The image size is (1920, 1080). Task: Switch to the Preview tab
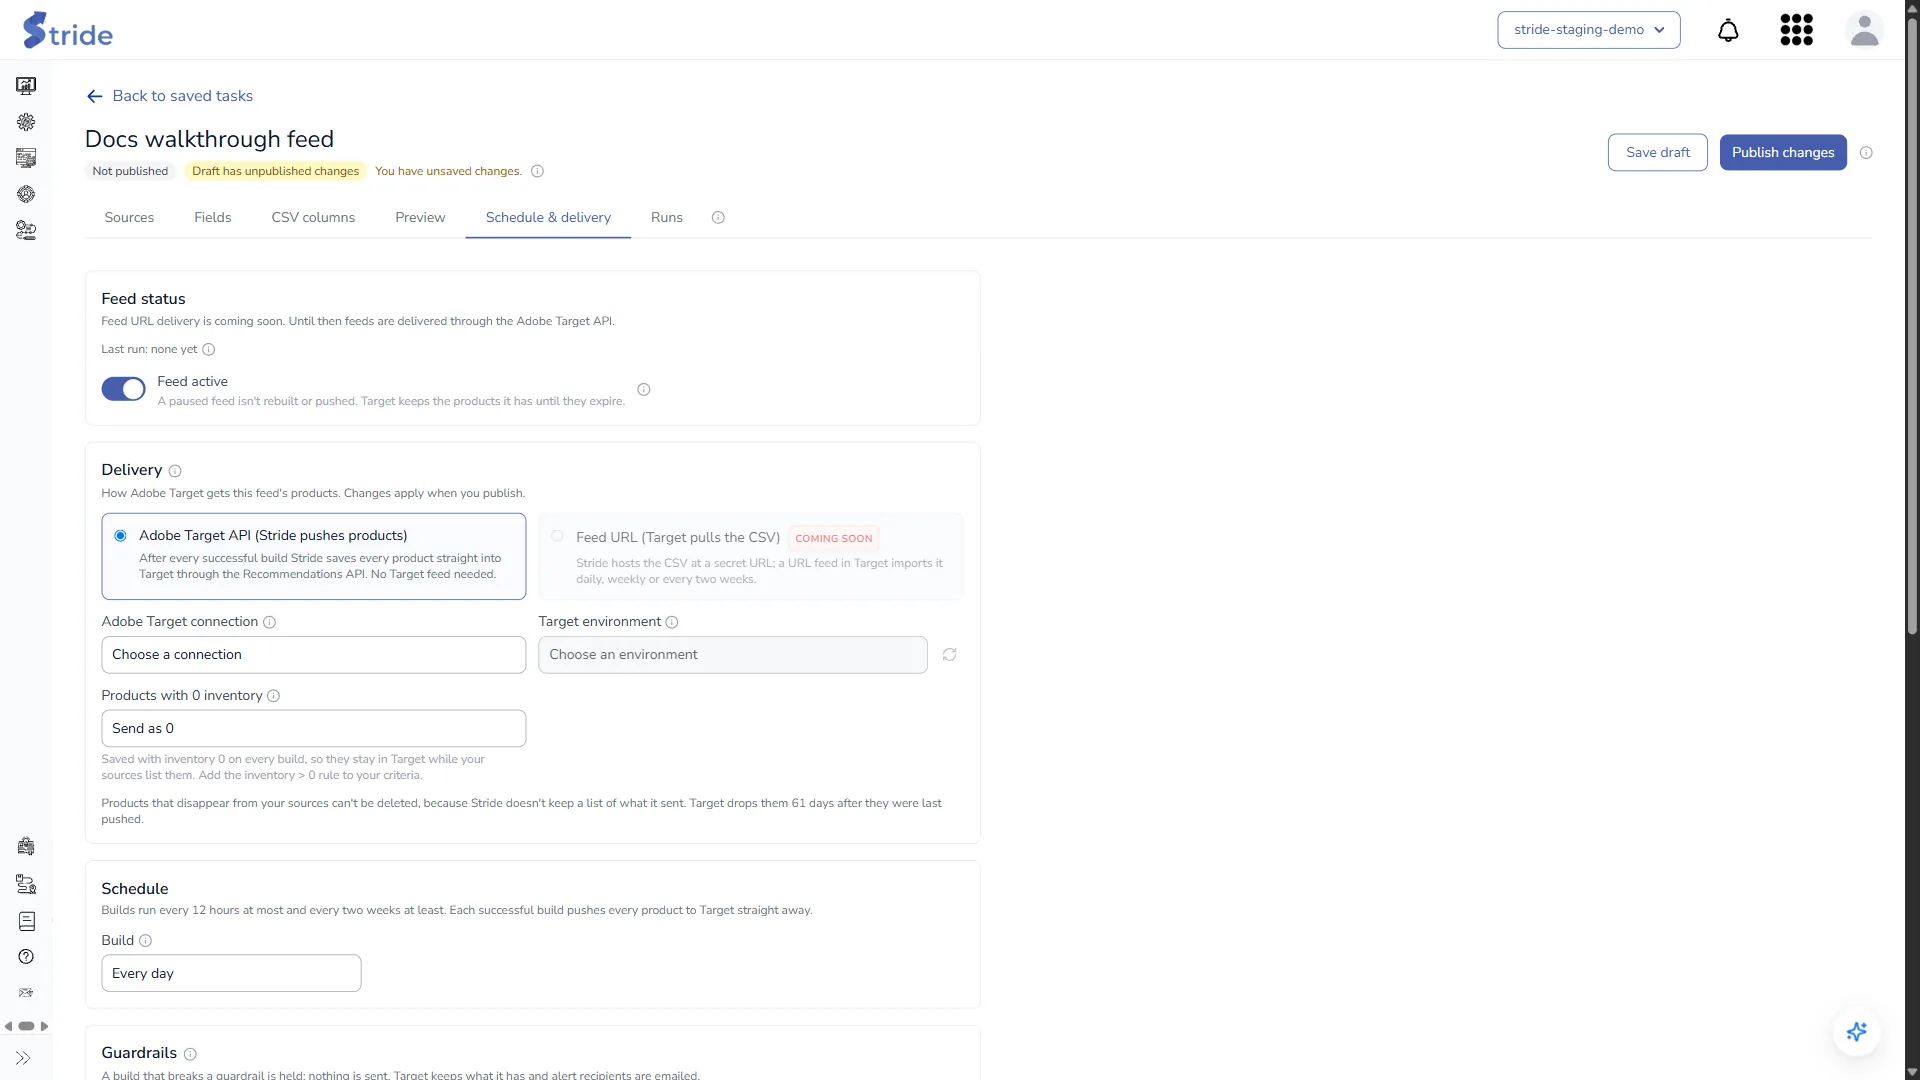point(420,218)
